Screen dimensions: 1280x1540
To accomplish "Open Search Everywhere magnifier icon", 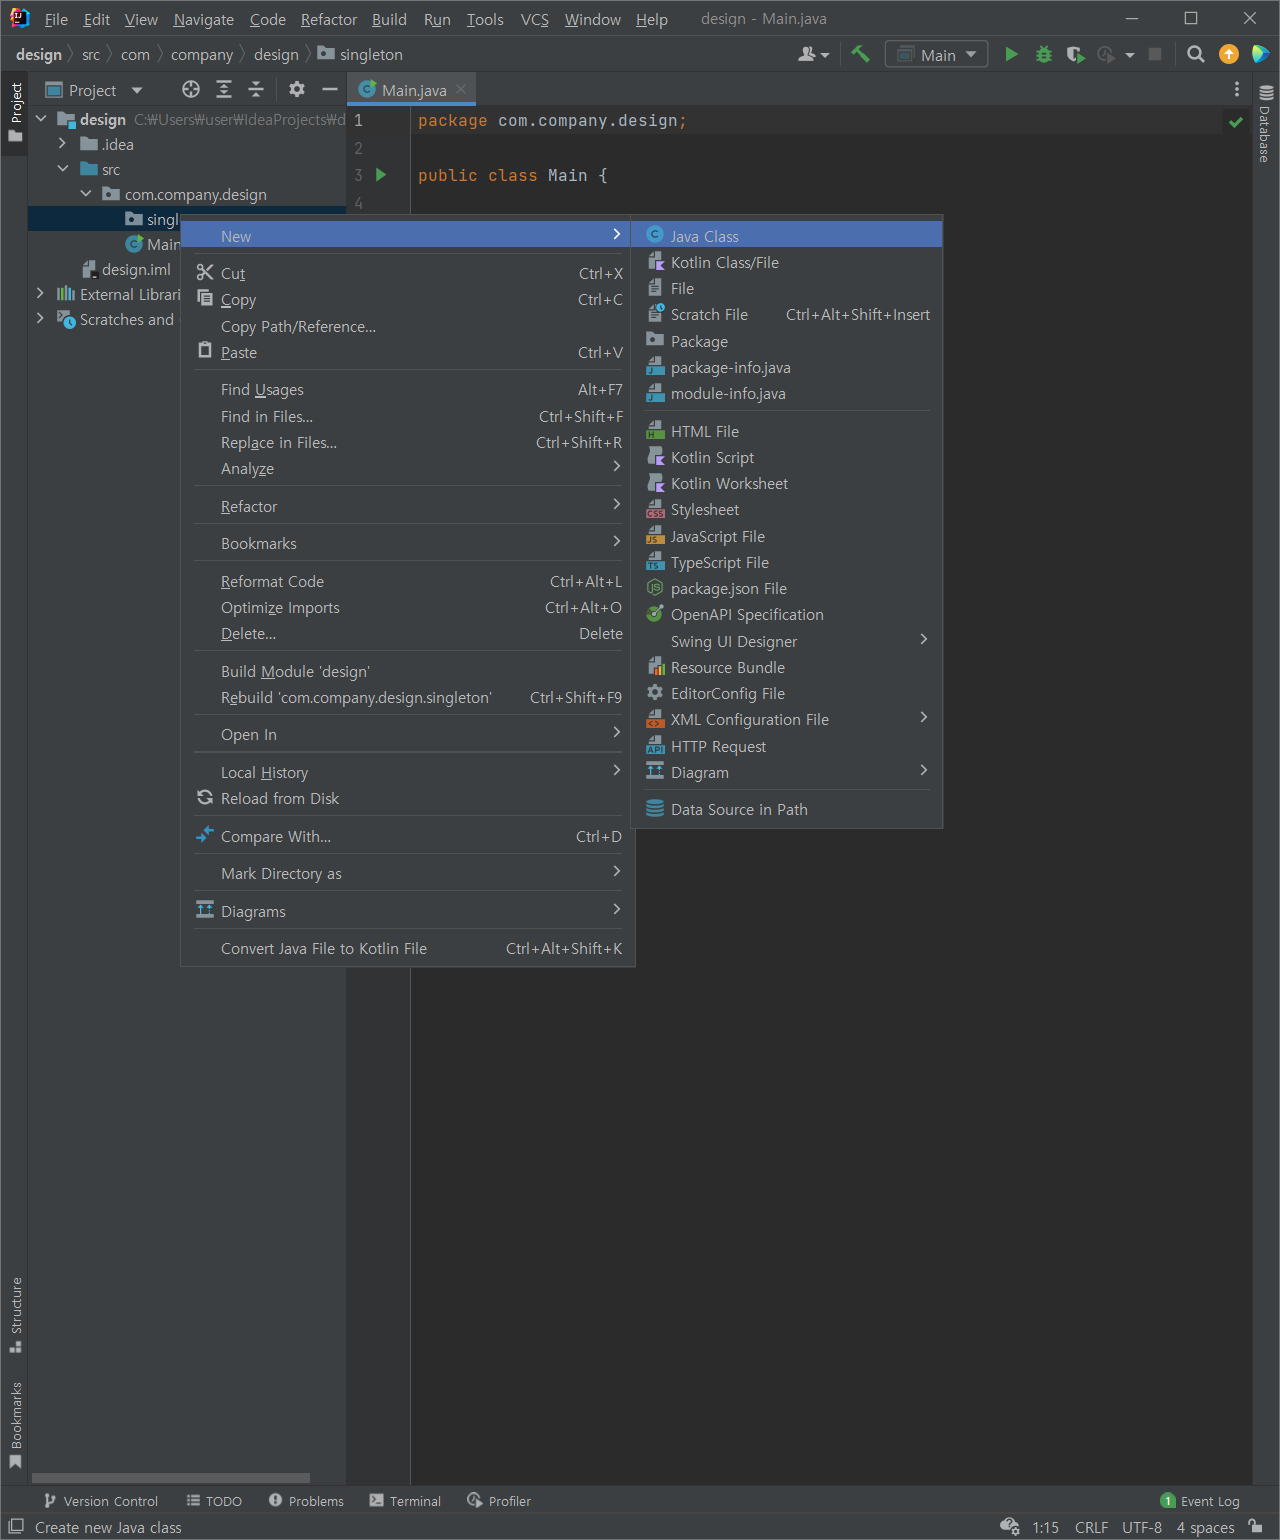I will pyautogui.click(x=1195, y=54).
